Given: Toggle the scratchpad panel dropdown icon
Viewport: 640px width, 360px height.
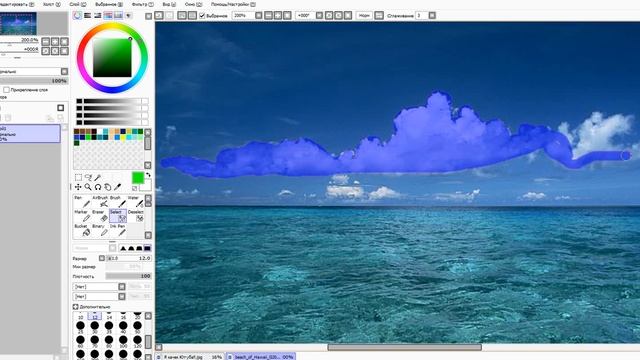Looking at the screenshot, I should point(128,16).
